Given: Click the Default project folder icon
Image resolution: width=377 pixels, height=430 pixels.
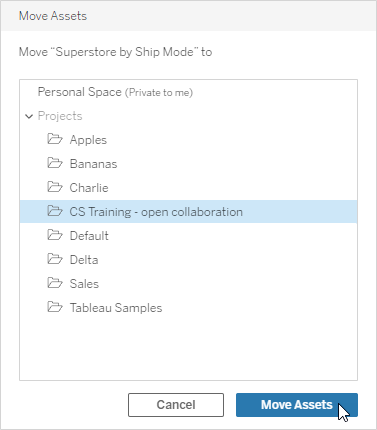Looking at the screenshot, I should pyautogui.click(x=55, y=235).
